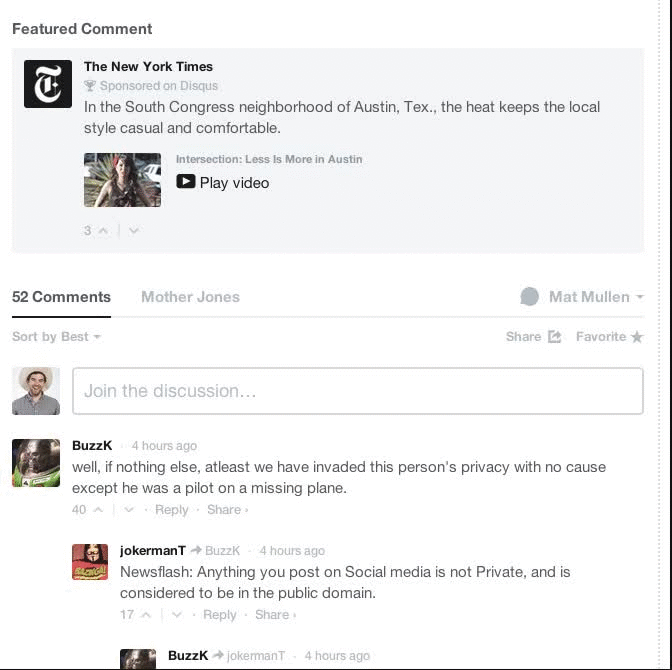672x670 pixels.
Task: Upvote jokermanT's Newsflash reply
Action: 146,615
